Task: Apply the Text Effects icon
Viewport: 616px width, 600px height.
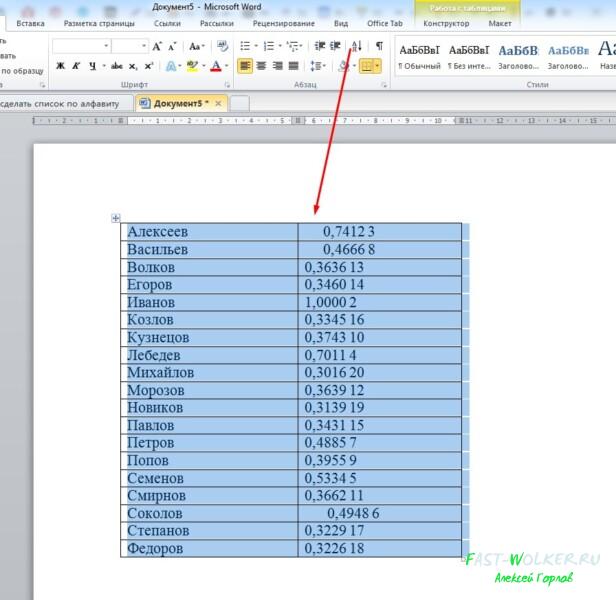Action: click(x=171, y=66)
